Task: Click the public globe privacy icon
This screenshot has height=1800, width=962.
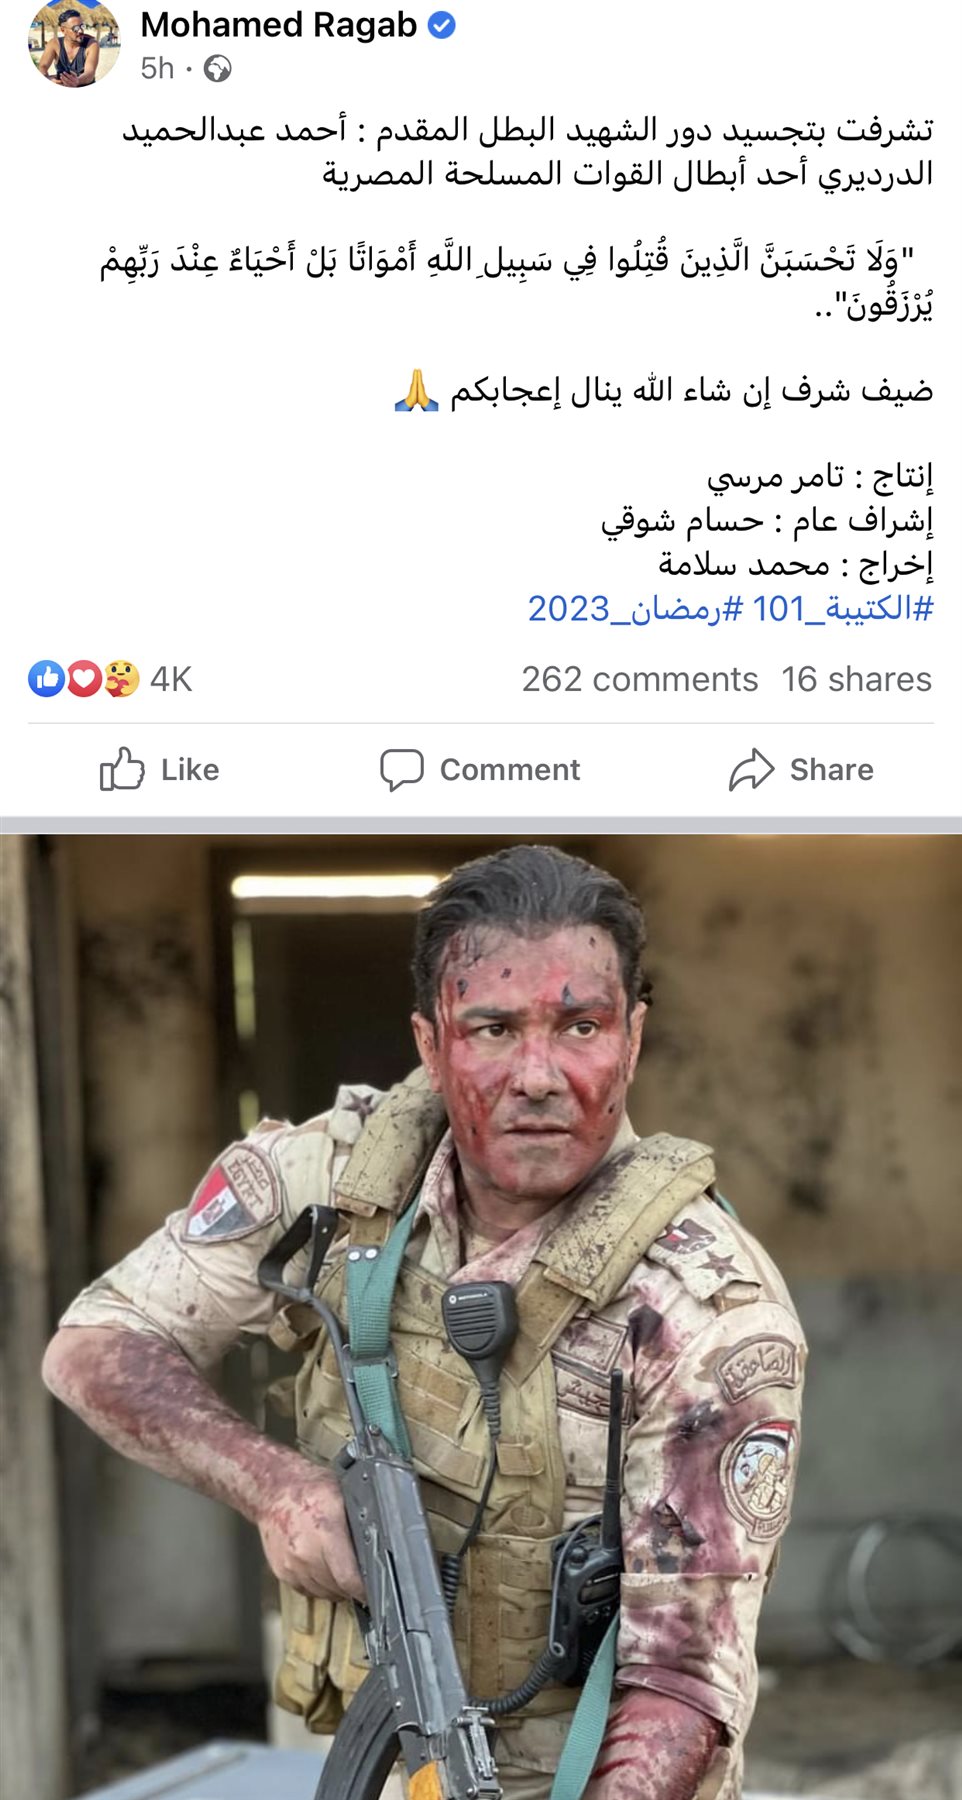Action: point(217,68)
